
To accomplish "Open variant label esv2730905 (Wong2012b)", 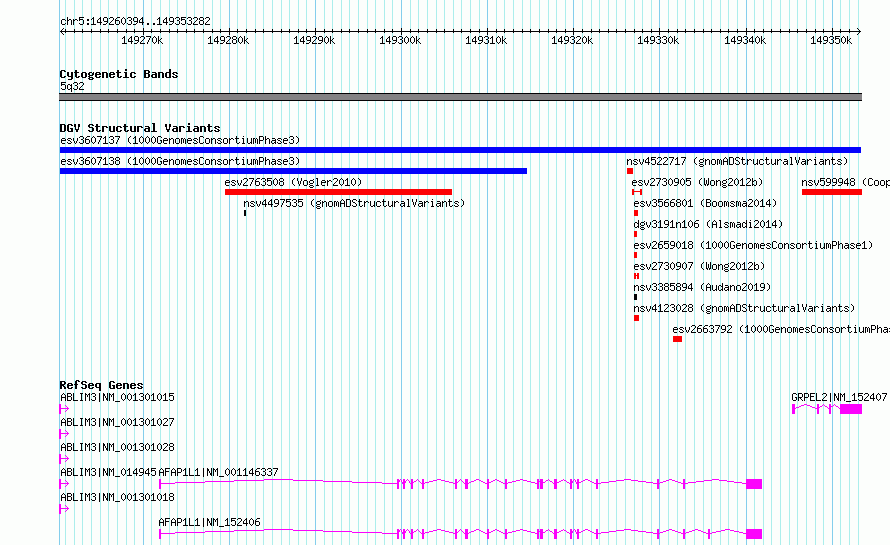I will 698,182.
